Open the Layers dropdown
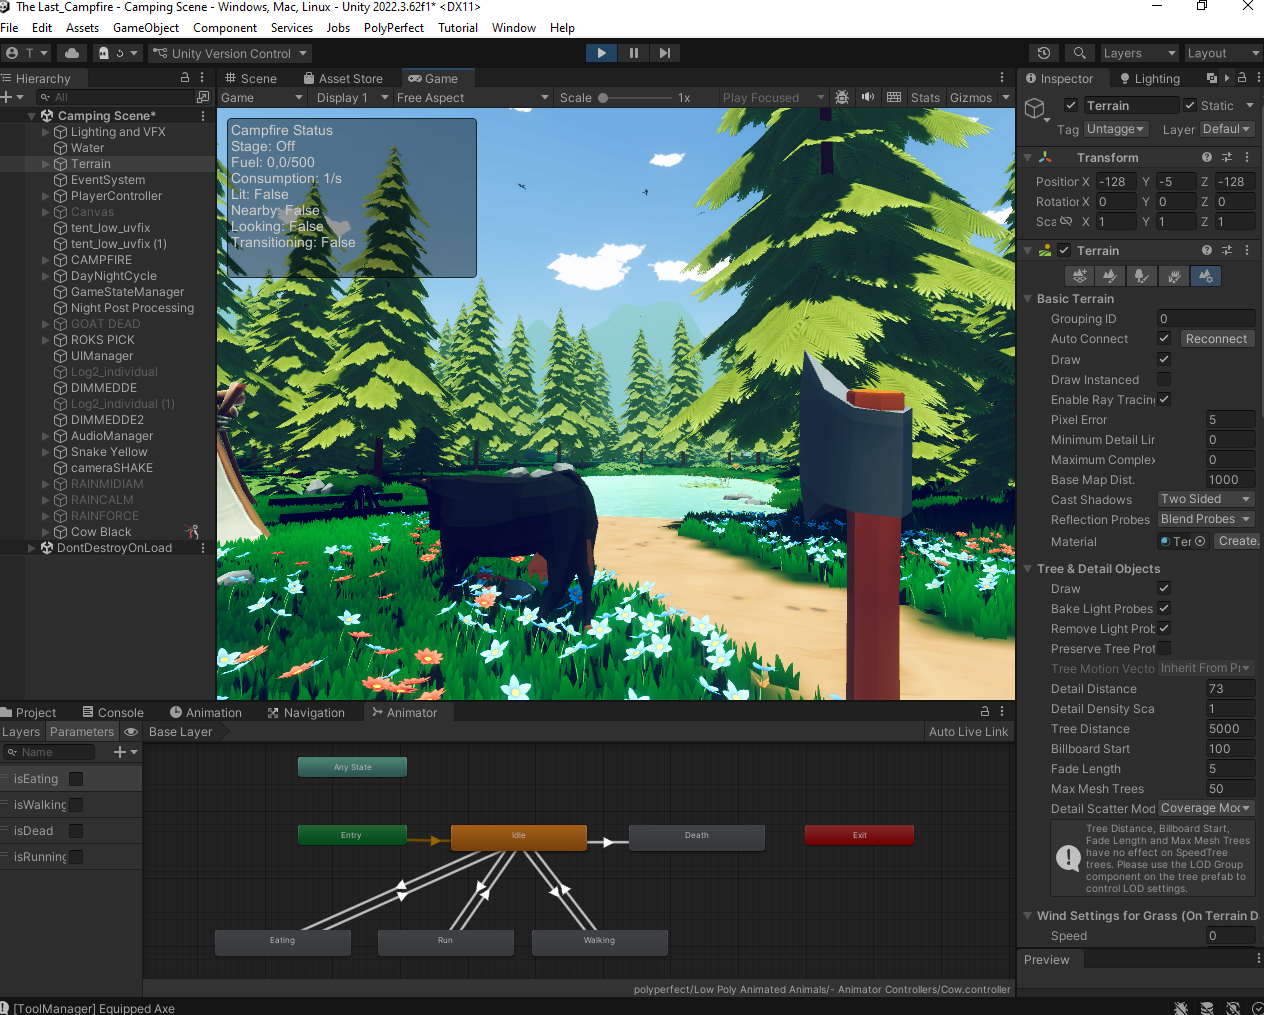This screenshot has height=1015, width=1264. [1139, 53]
